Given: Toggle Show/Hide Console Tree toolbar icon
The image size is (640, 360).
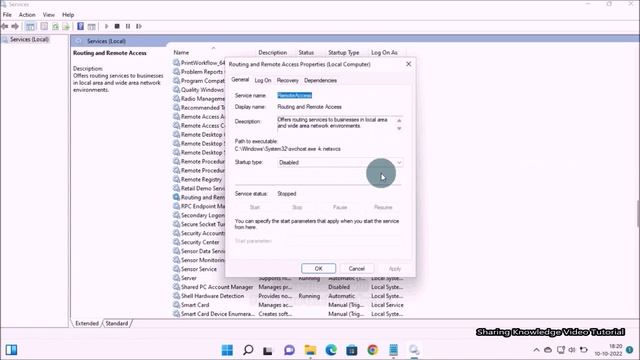Looking at the screenshot, I should [30, 27].
